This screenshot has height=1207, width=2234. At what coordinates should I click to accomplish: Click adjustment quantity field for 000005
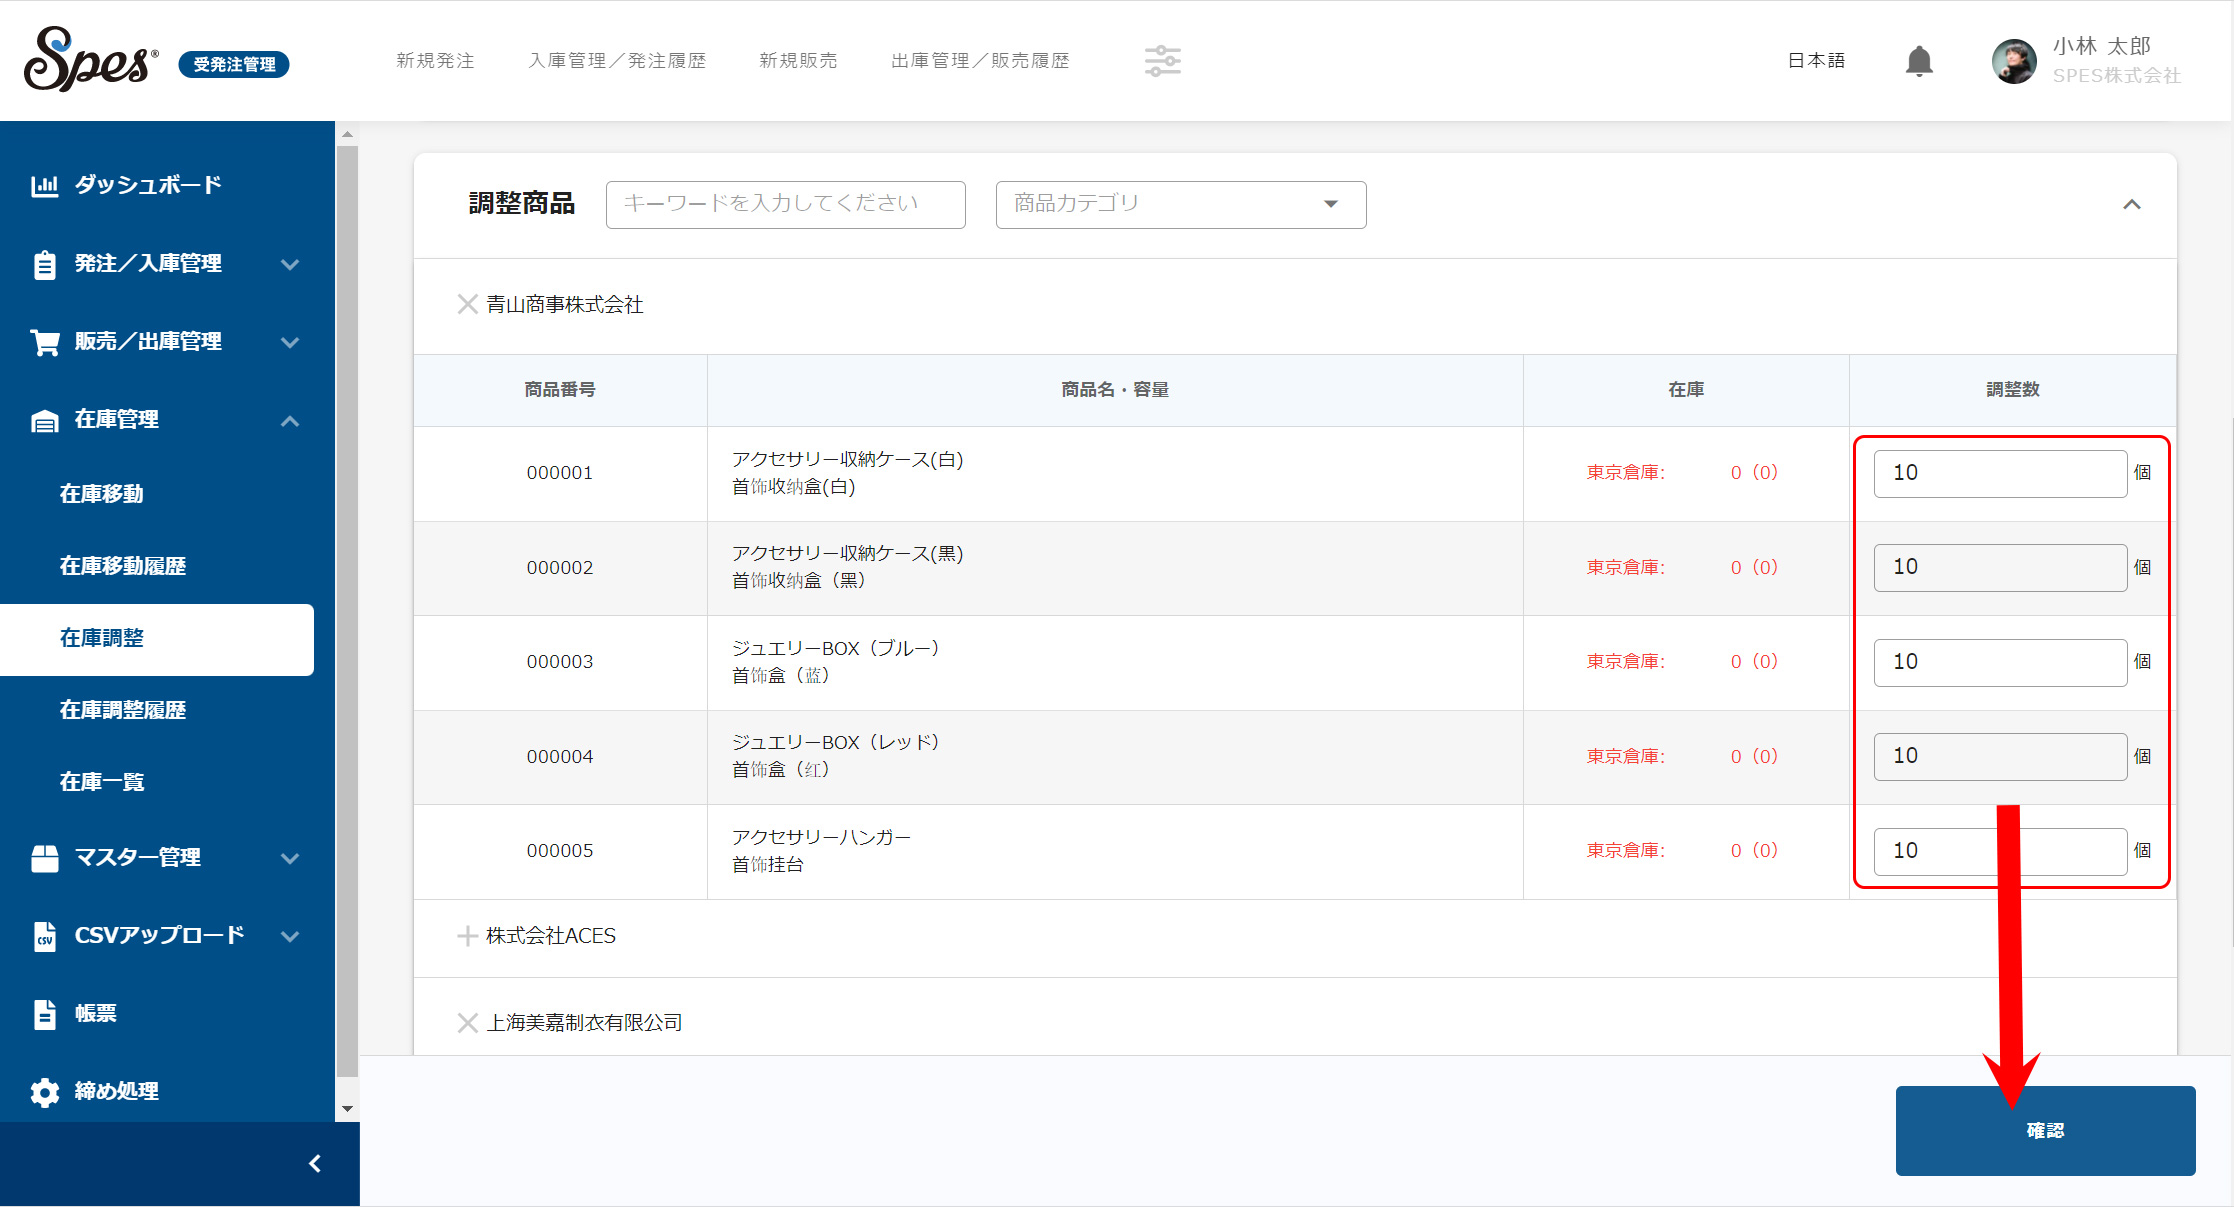pyautogui.click(x=2000, y=851)
